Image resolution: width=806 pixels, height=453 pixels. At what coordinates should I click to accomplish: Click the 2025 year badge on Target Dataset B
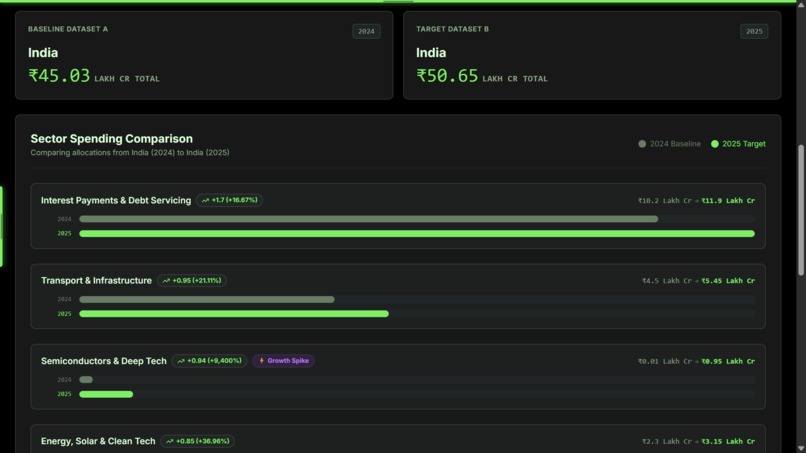click(754, 31)
